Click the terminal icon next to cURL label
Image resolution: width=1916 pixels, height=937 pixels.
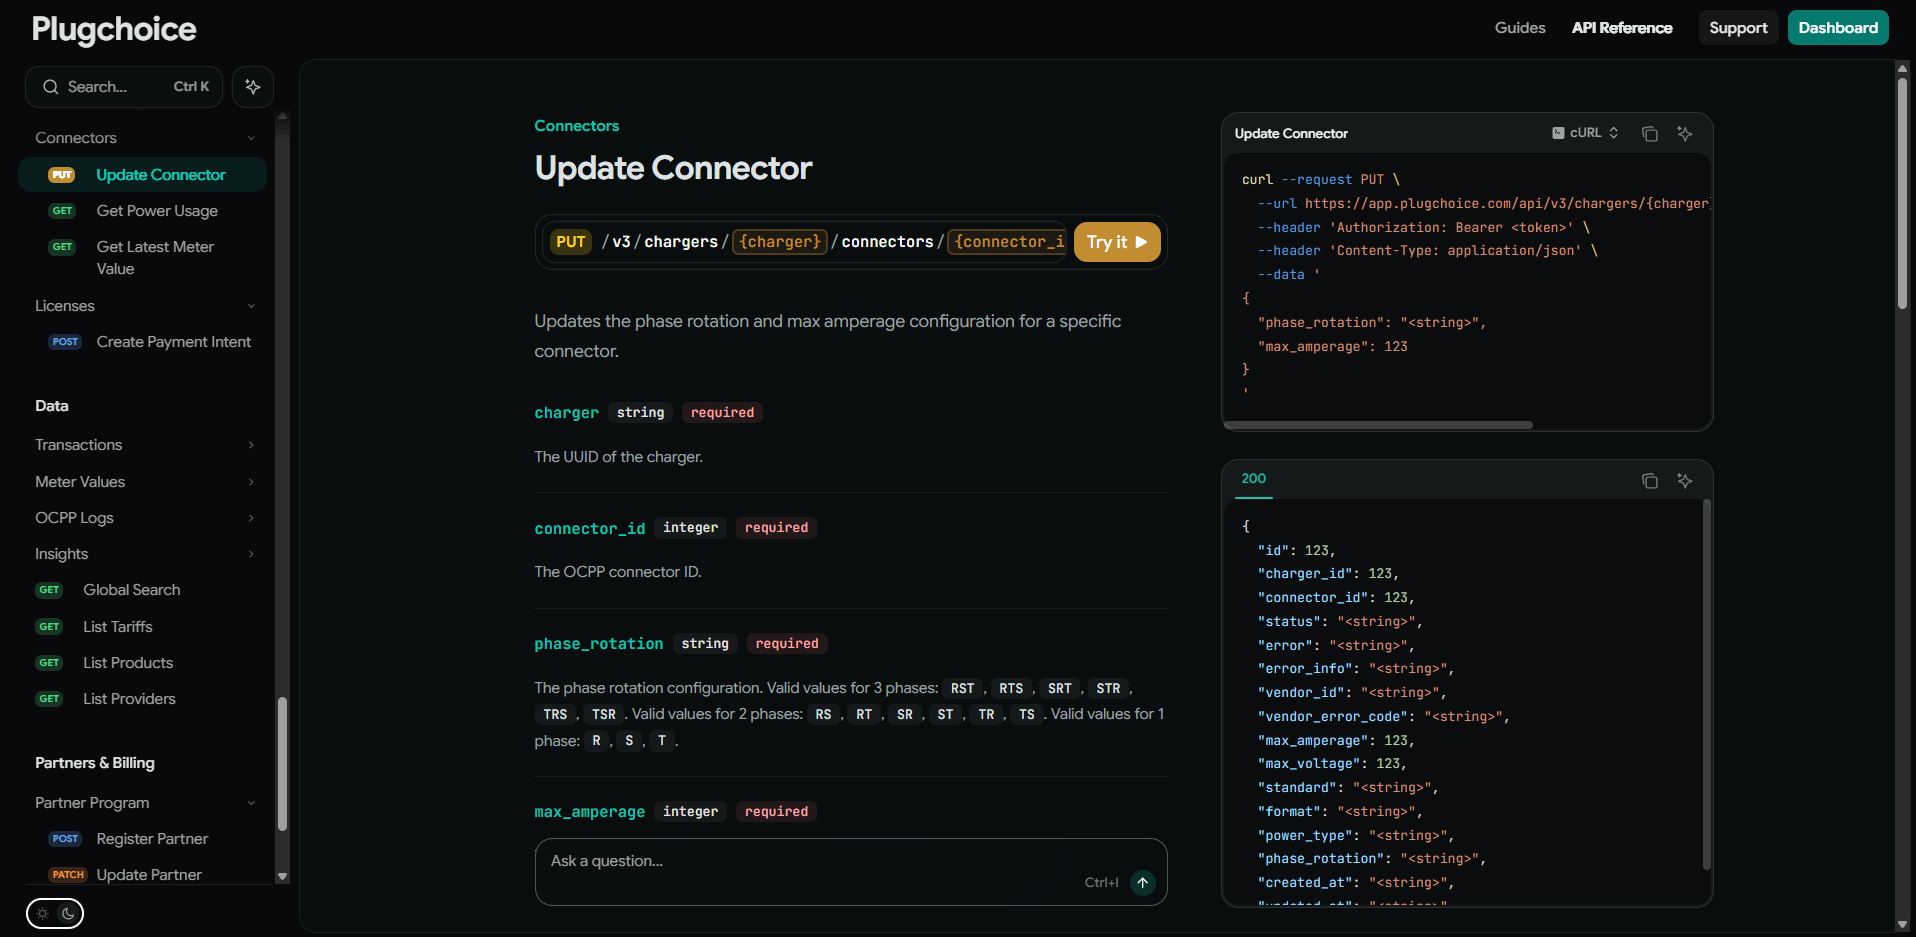tap(1558, 132)
